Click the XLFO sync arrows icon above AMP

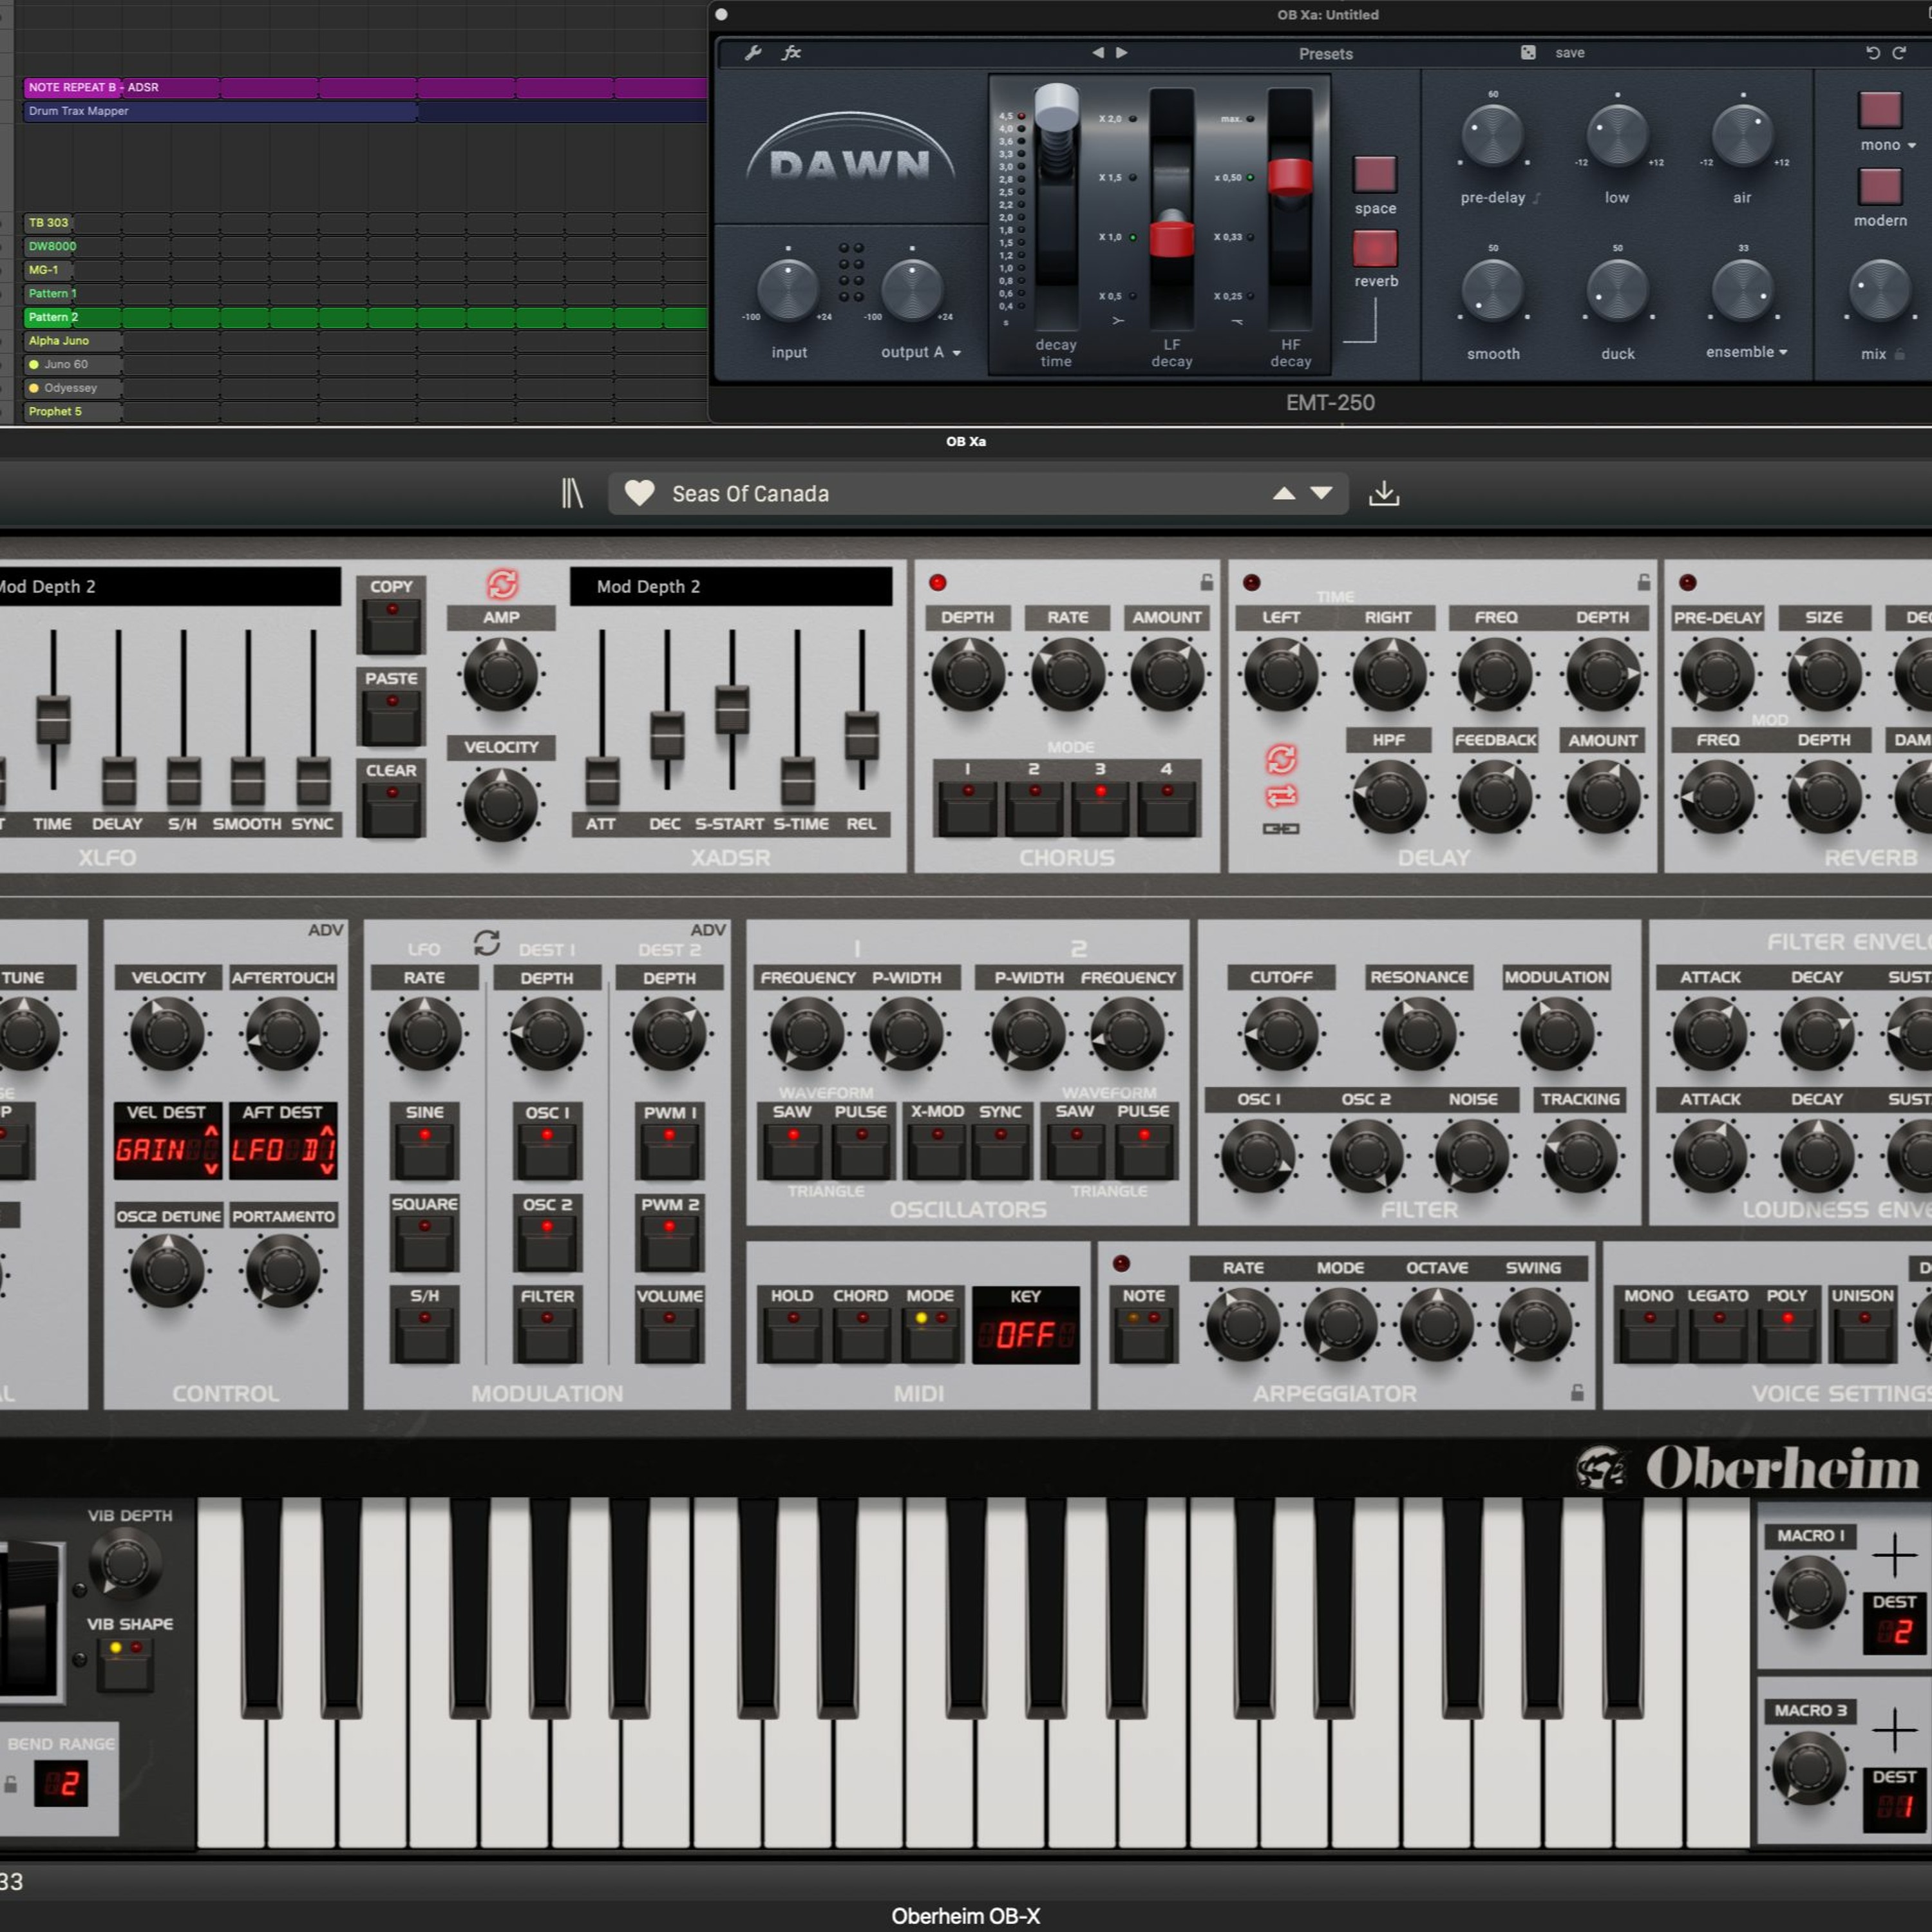(502, 583)
